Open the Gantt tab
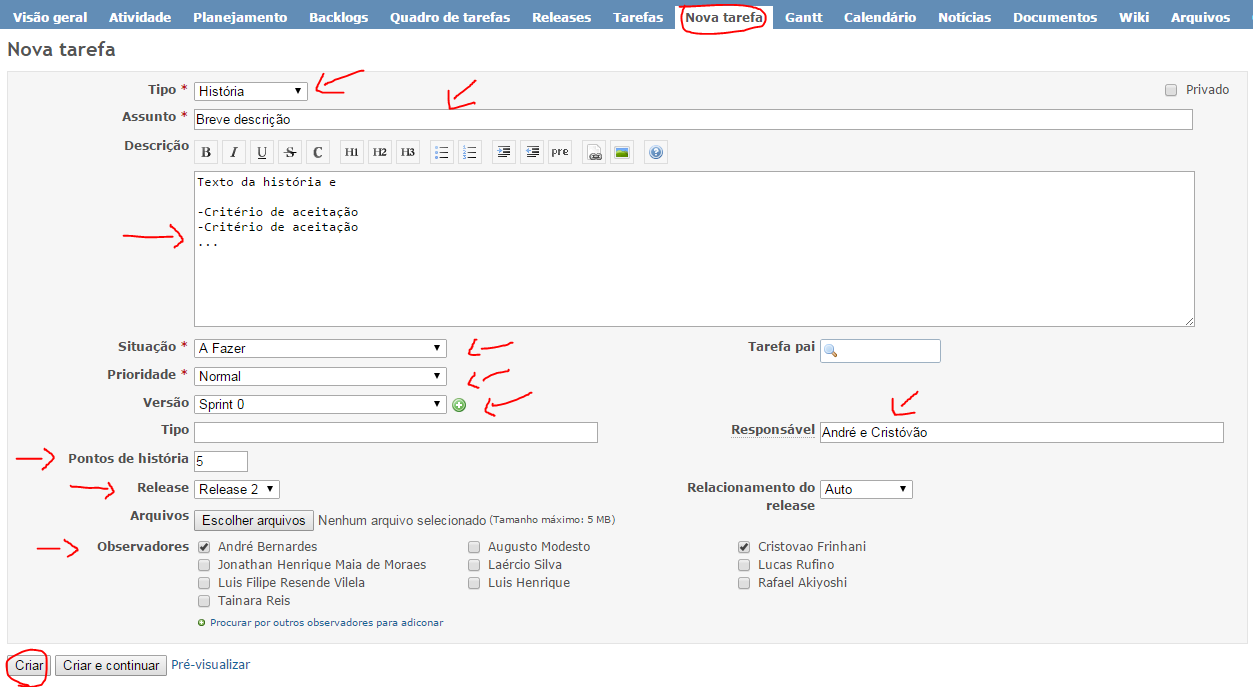Screen dimensions: 1253x687 (804, 17)
